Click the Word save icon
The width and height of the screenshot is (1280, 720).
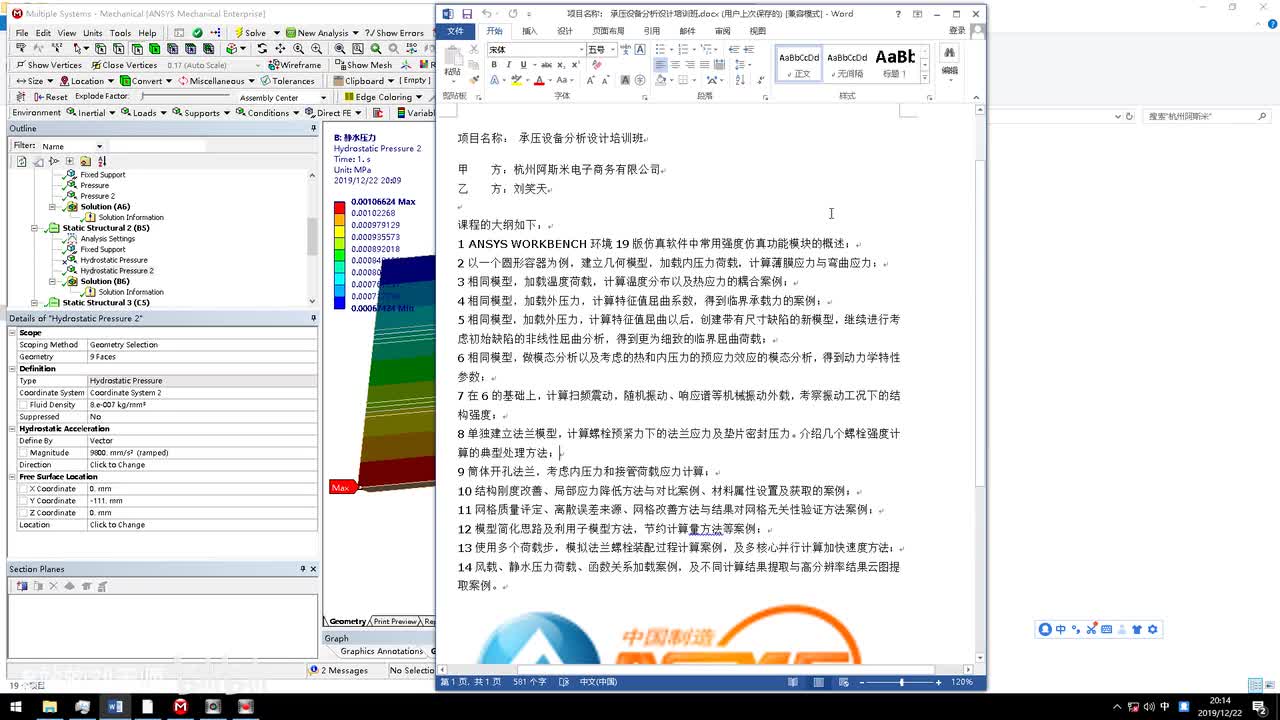click(467, 14)
